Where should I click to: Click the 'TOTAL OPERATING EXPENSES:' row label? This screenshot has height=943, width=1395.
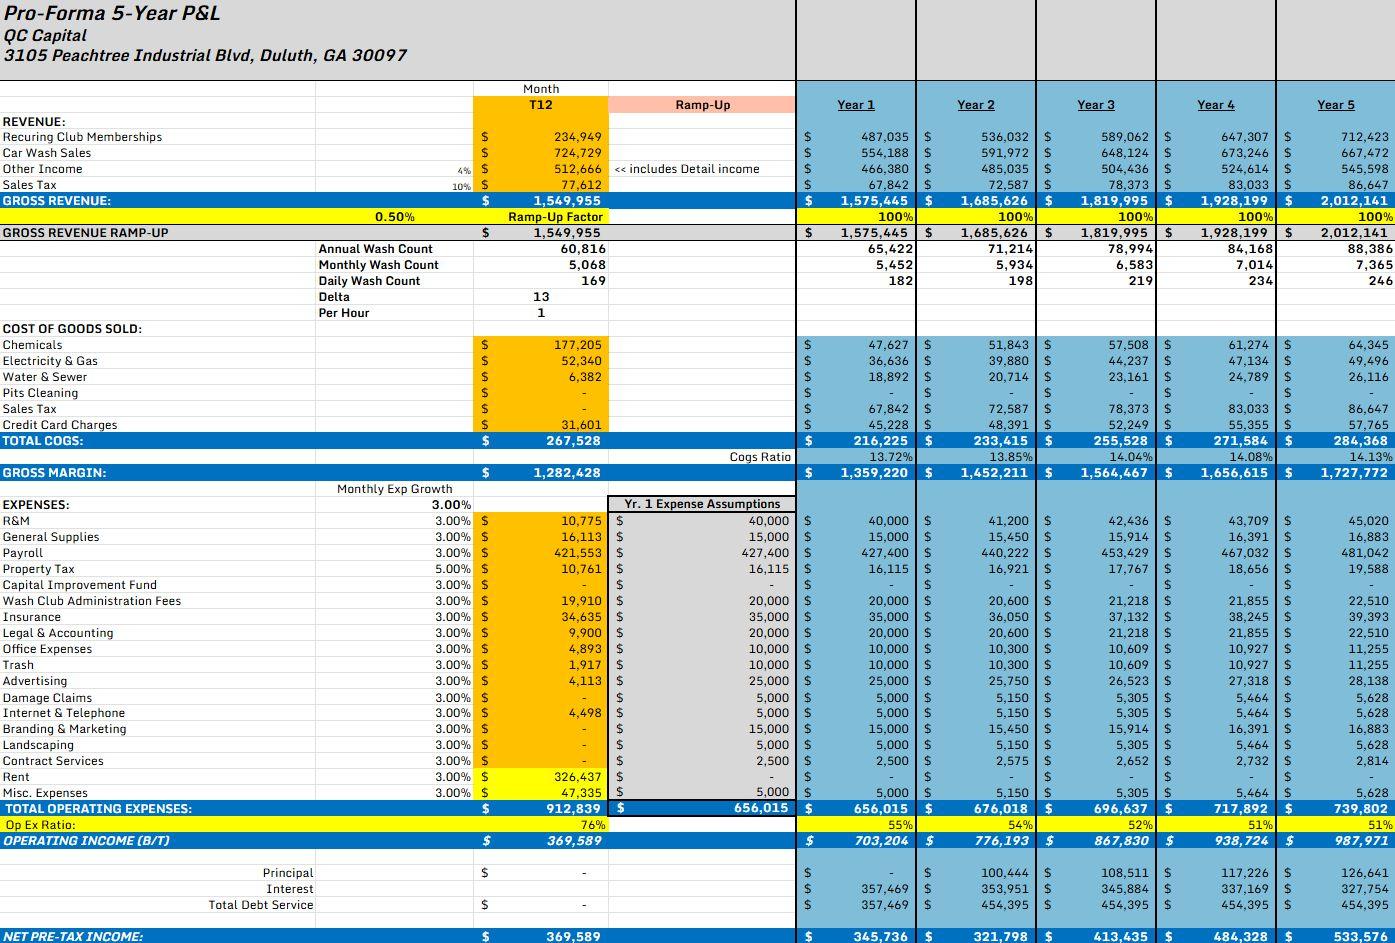(x=99, y=809)
